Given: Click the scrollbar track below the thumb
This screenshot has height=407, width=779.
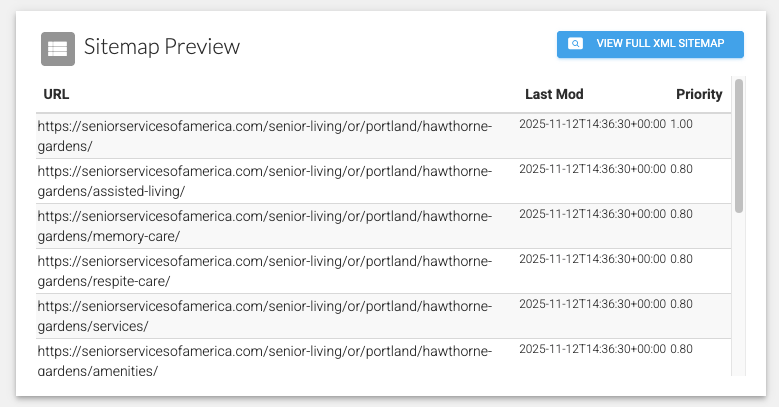Looking at the screenshot, I should coord(739,295).
